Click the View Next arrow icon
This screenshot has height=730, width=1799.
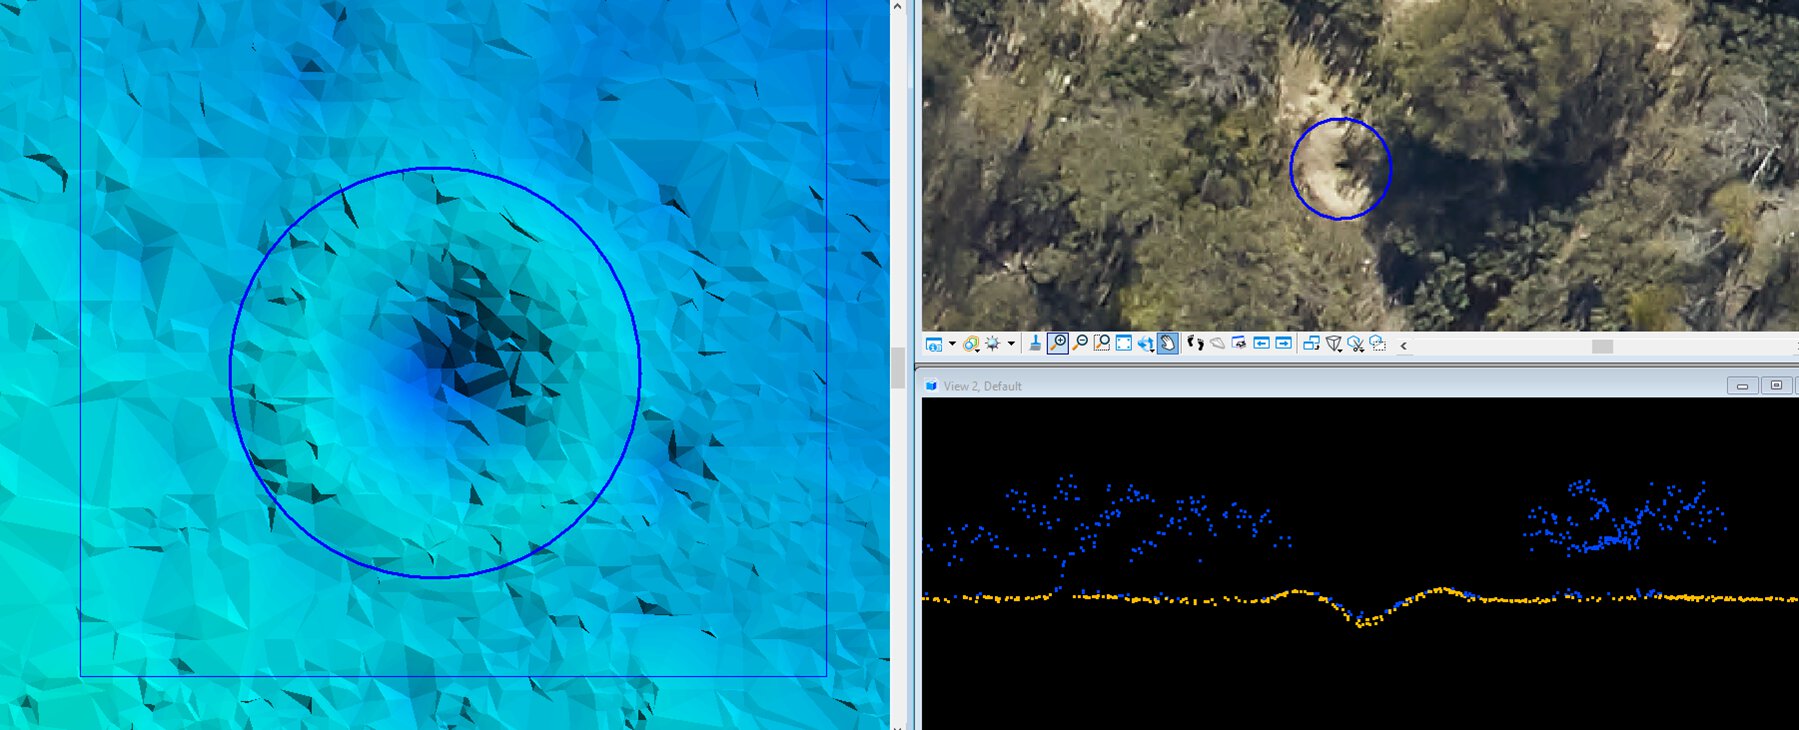(x=1283, y=344)
